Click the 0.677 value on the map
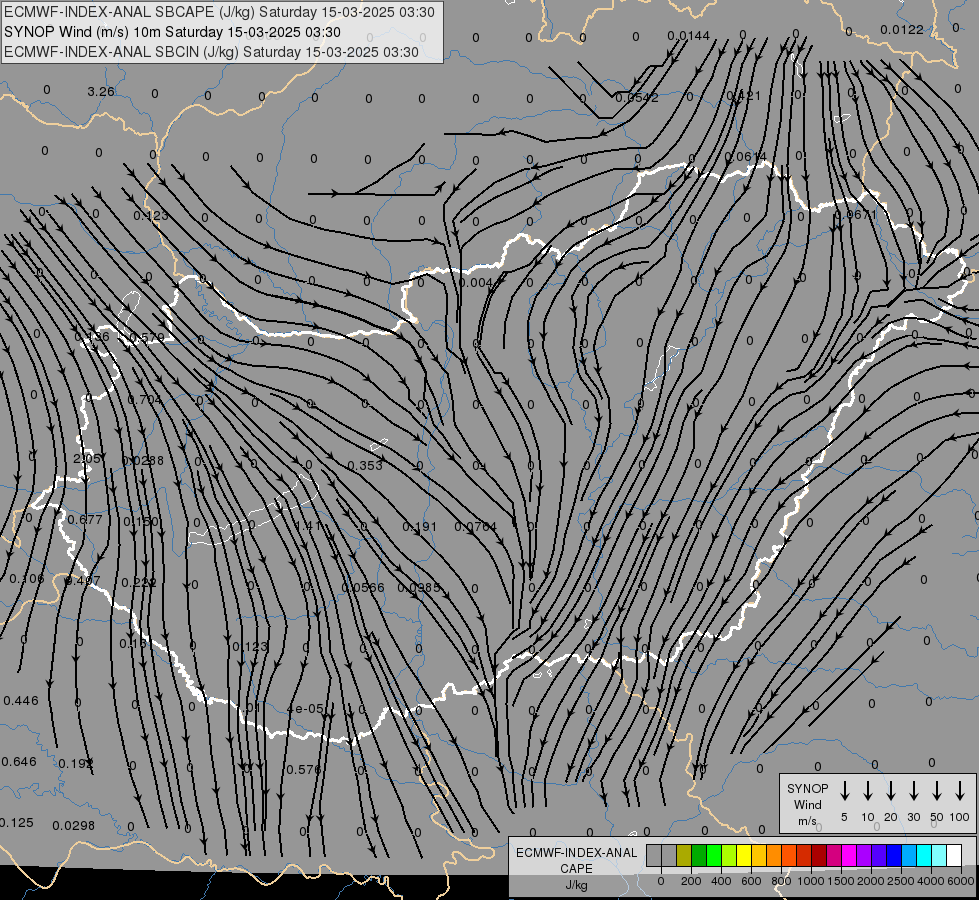Screen dimensions: 979x900 point(84,519)
